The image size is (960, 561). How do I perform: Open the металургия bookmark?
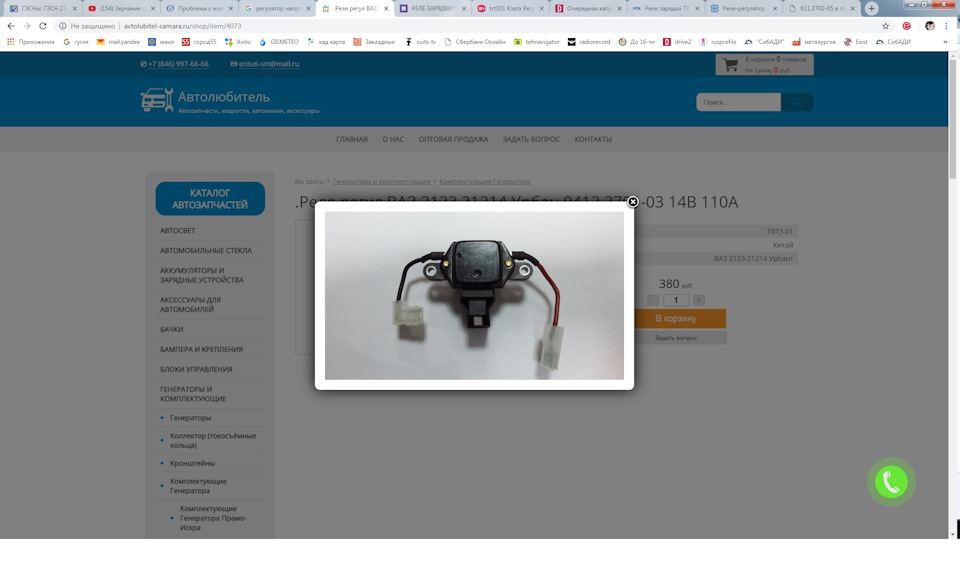[x=814, y=42]
